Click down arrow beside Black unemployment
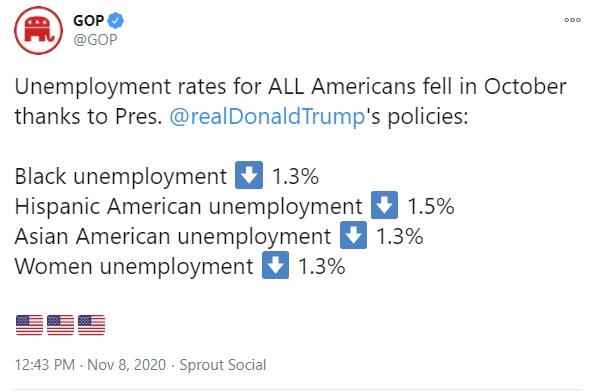 click(x=249, y=175)
